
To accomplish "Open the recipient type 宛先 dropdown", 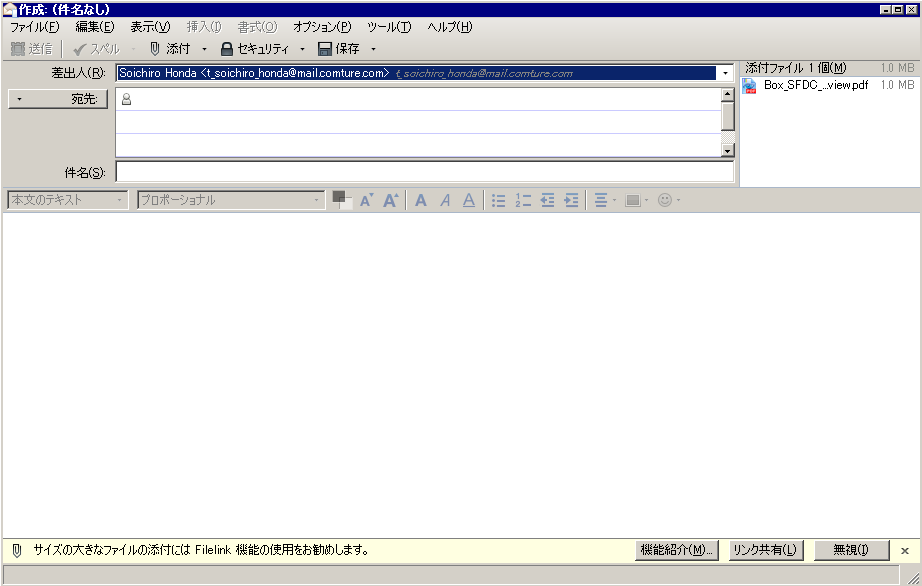I will tap(58, 99).
